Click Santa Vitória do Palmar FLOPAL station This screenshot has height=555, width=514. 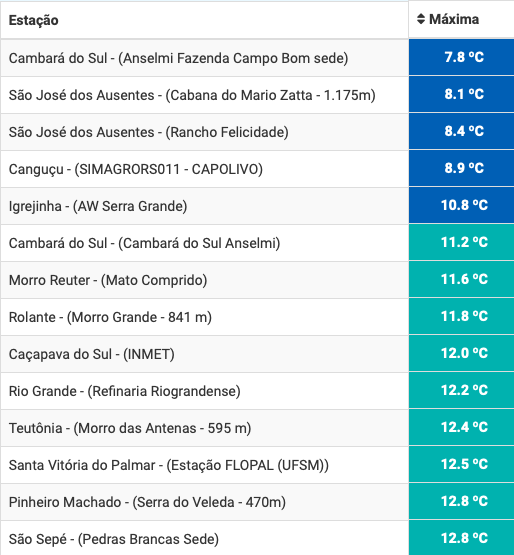(169, 465)
